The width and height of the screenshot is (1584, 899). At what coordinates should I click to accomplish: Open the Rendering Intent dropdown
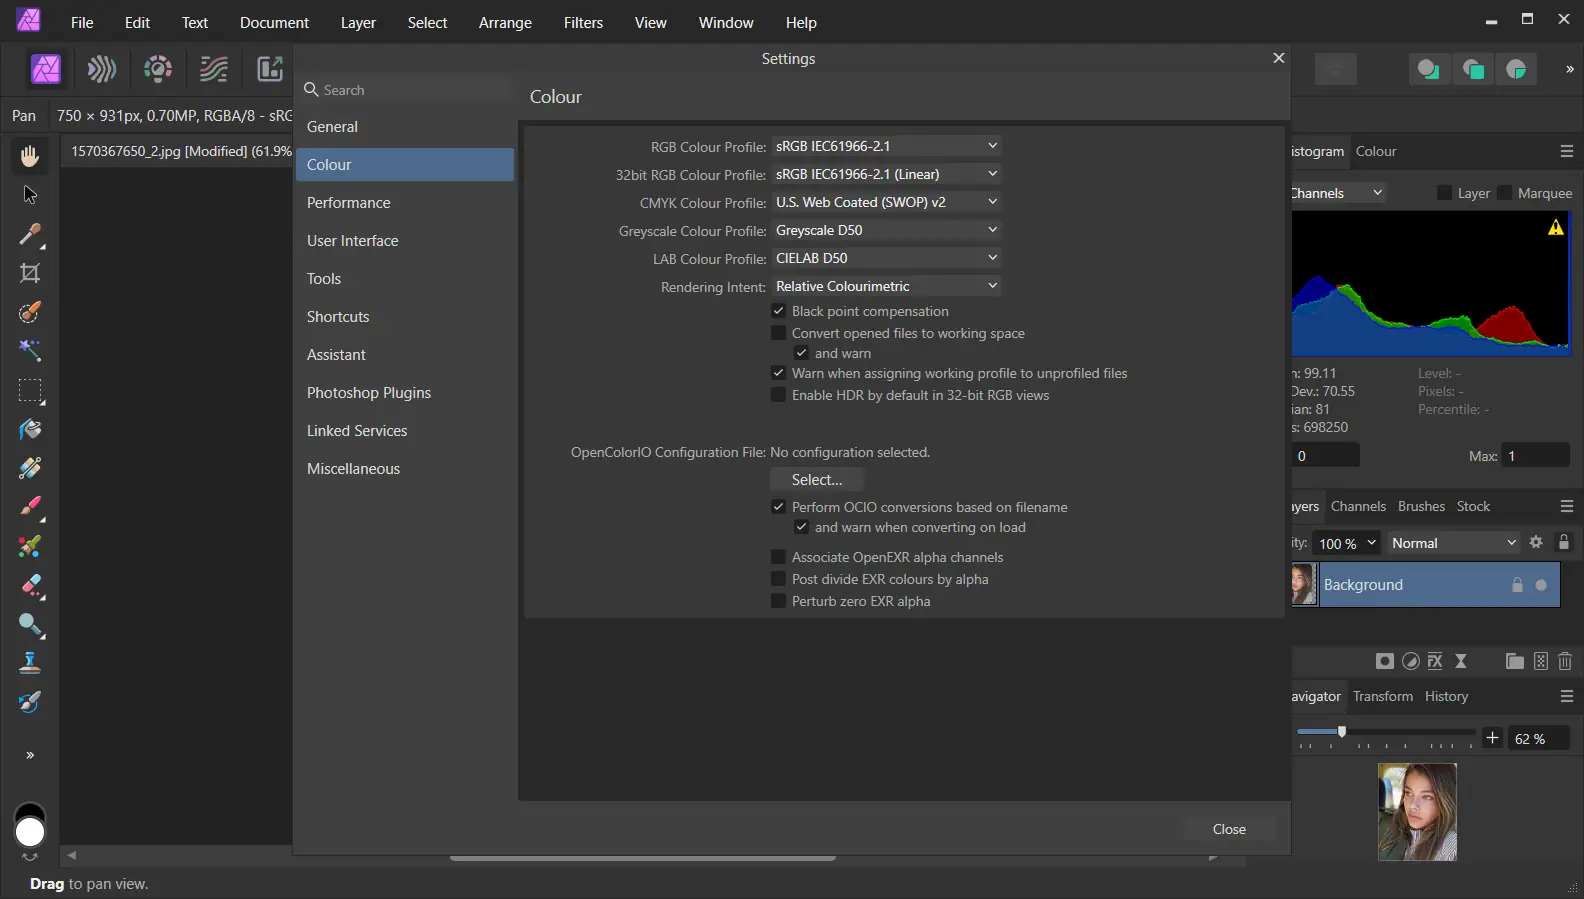click(886, 286)
